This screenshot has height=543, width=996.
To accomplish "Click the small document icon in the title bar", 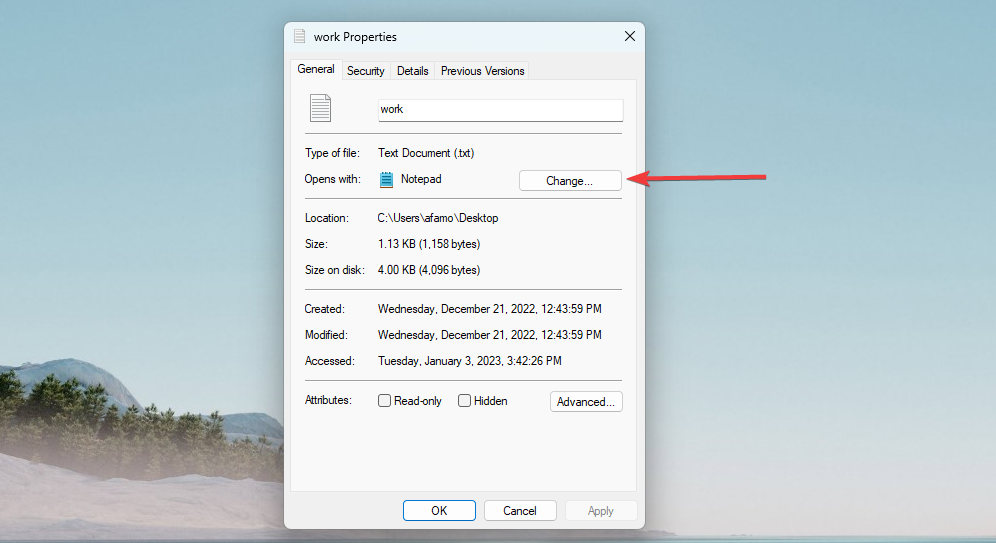I will (x=299, y=36).
